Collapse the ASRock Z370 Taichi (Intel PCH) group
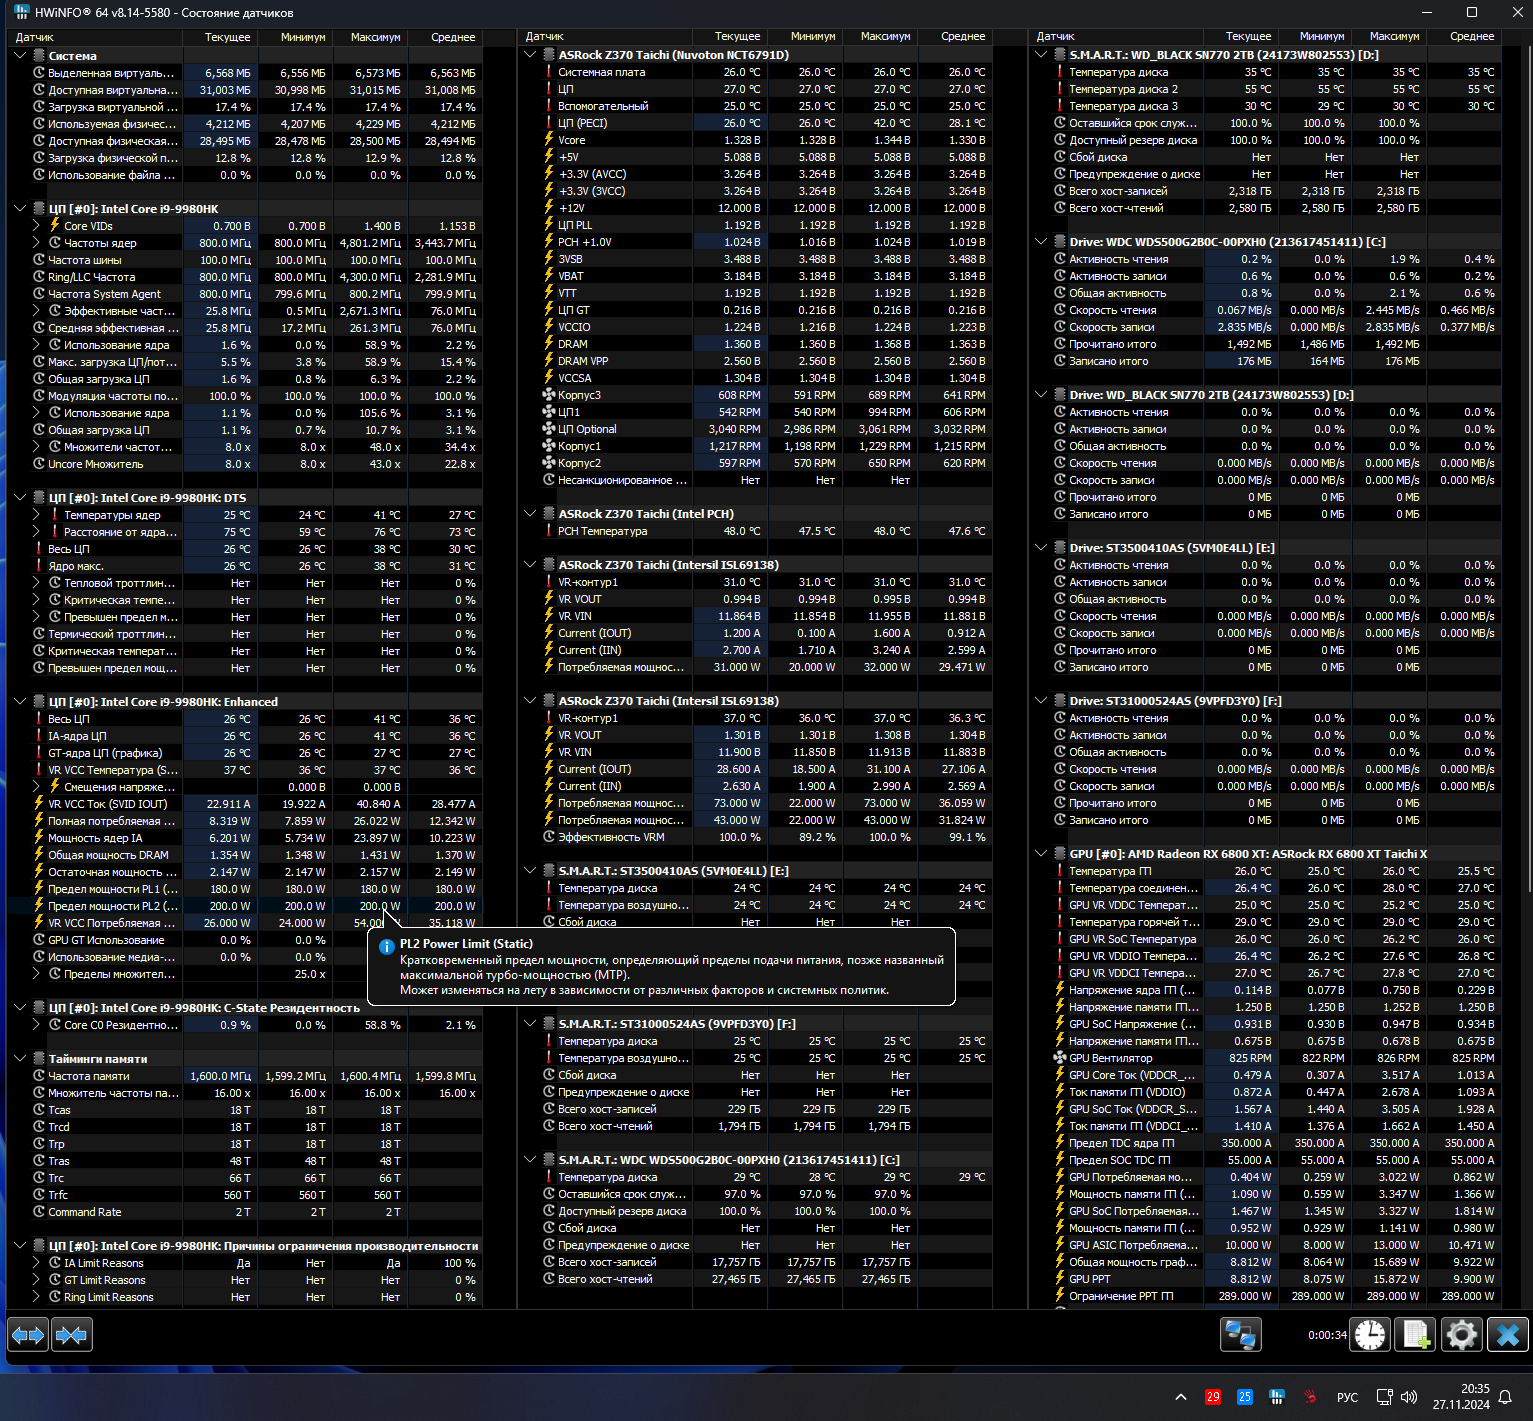 click(530, 514)
